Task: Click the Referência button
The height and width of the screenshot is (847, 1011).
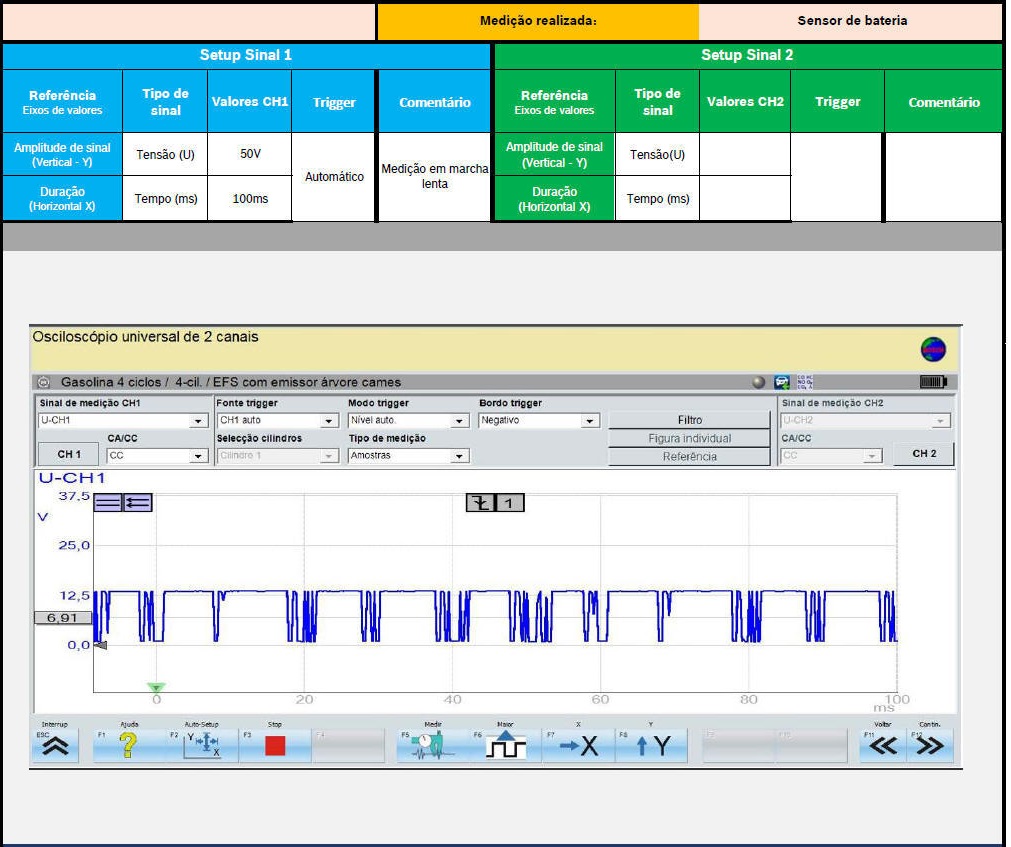Action: [689, 457]
